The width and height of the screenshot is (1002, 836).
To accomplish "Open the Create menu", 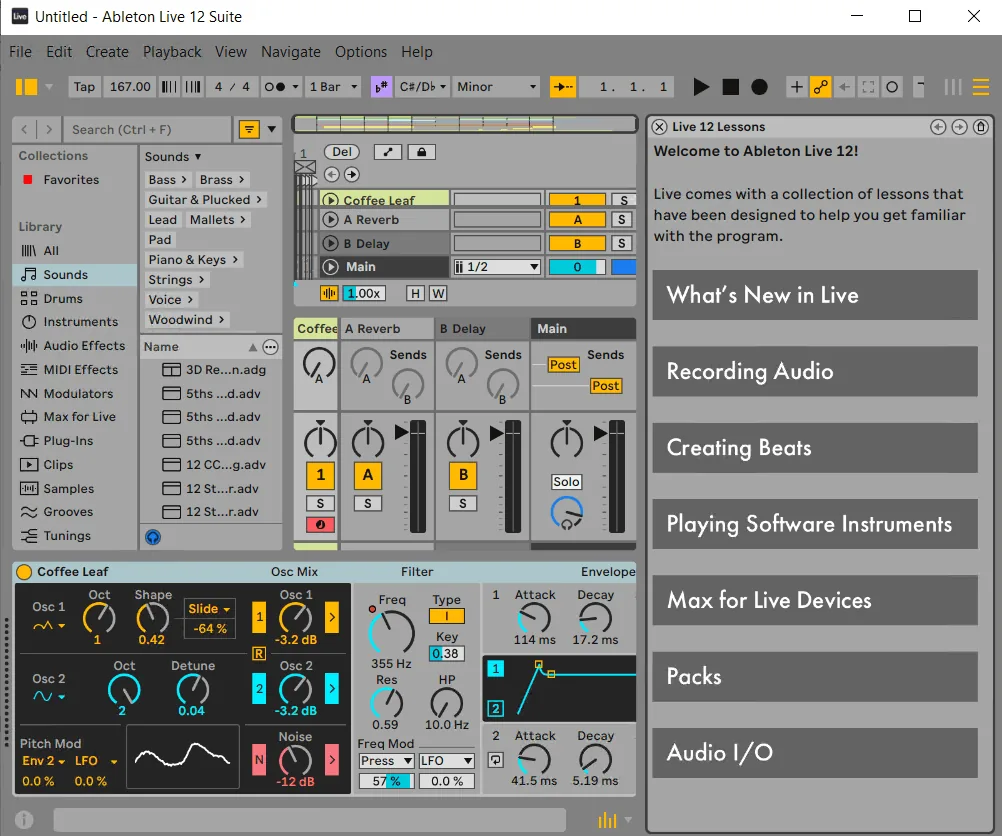I will [107, 52].
